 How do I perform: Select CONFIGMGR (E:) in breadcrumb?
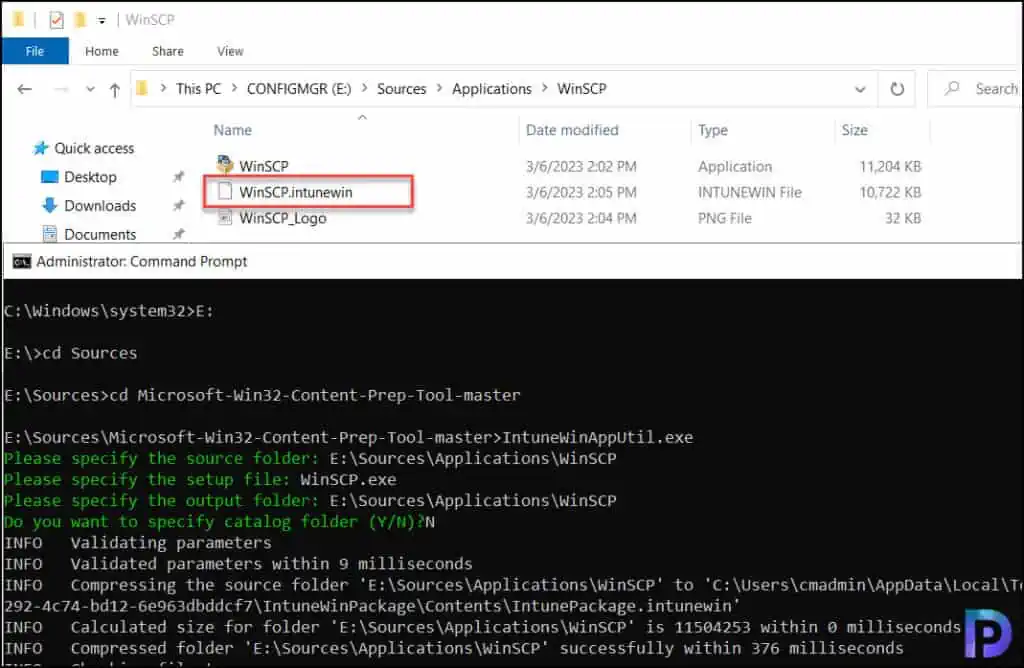coord(298,89)
